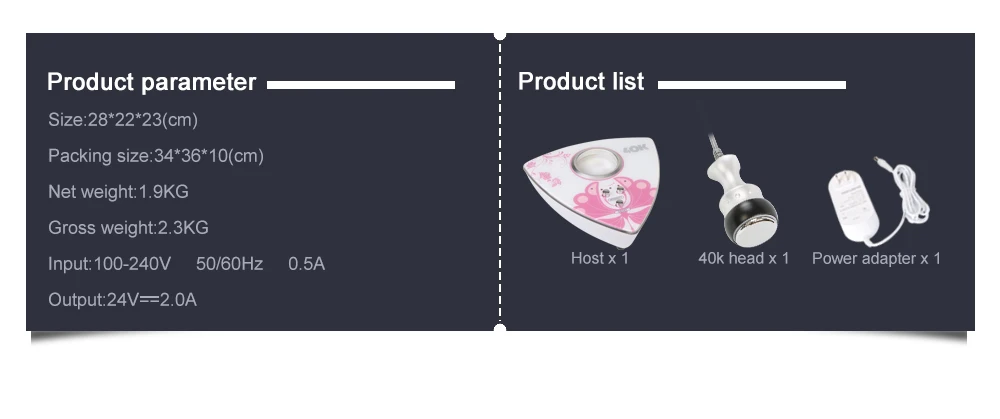Click the Input:100-240V specification text
This screenshot has height=419, width=1000.
[110, 264]
